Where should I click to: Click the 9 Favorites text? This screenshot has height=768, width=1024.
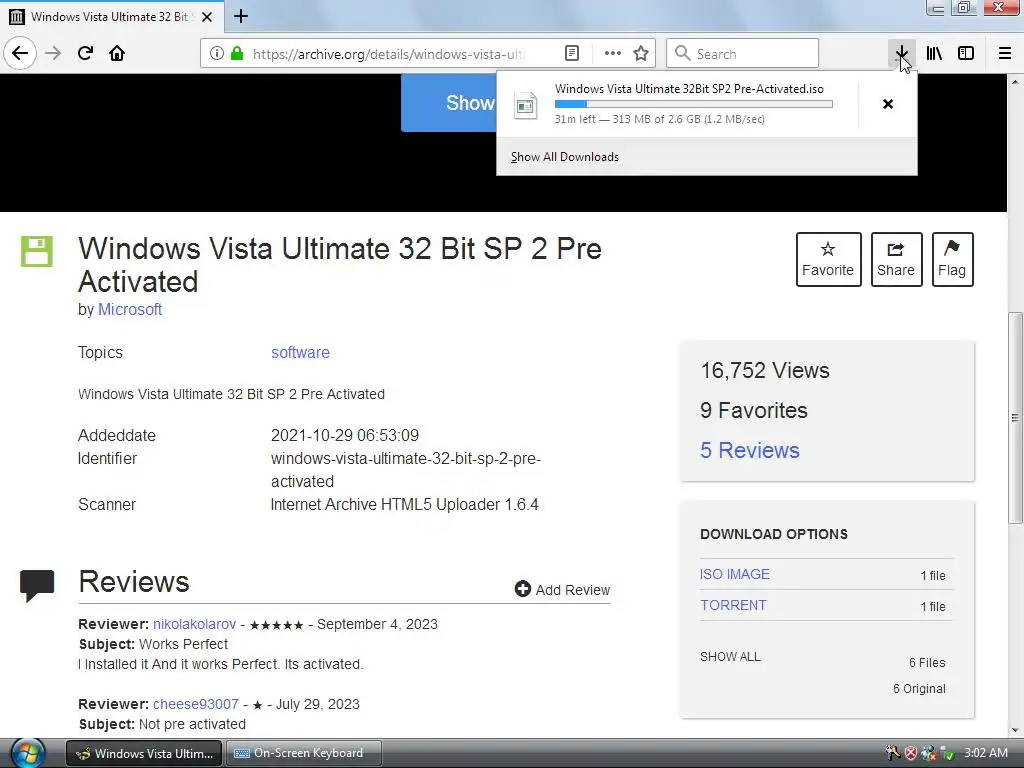coord(754,410)
